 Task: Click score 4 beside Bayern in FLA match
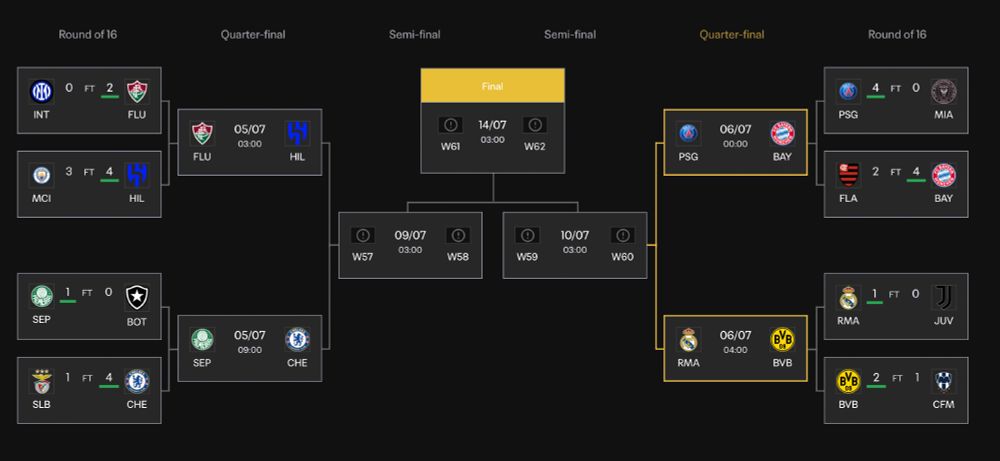click(x=916, y=171)
